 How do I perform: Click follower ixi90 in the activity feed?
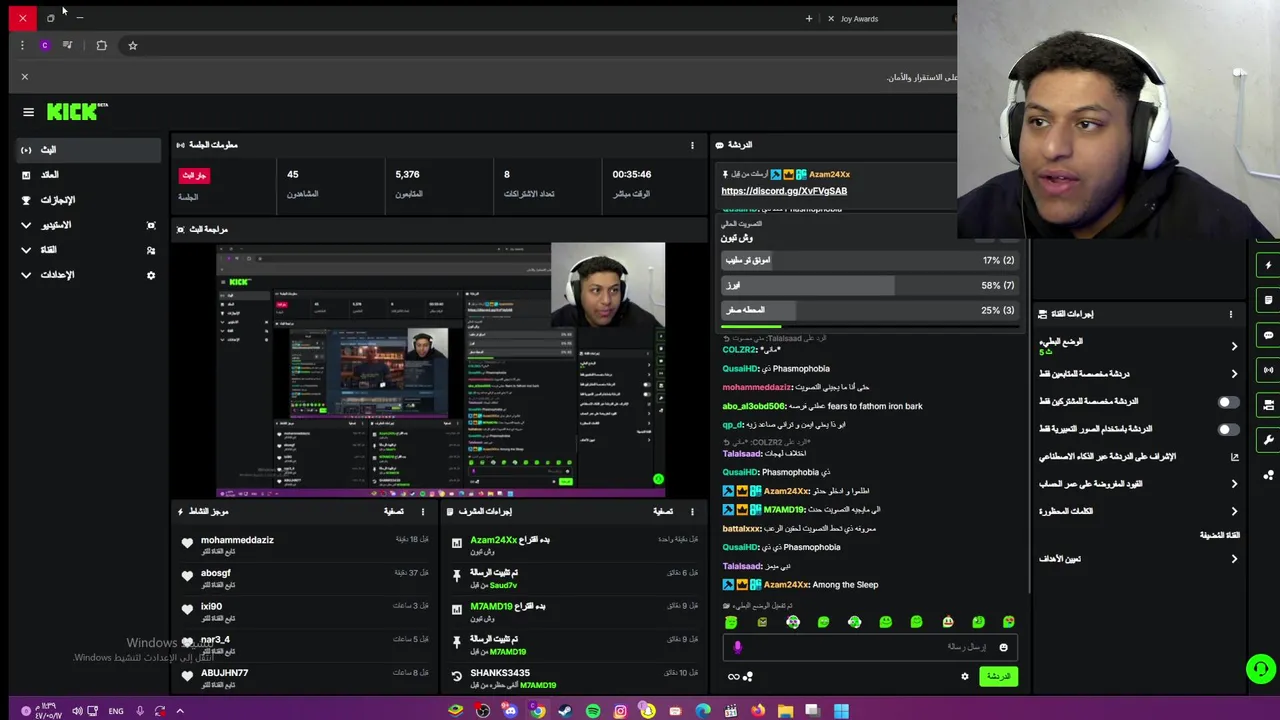(211, 606)
